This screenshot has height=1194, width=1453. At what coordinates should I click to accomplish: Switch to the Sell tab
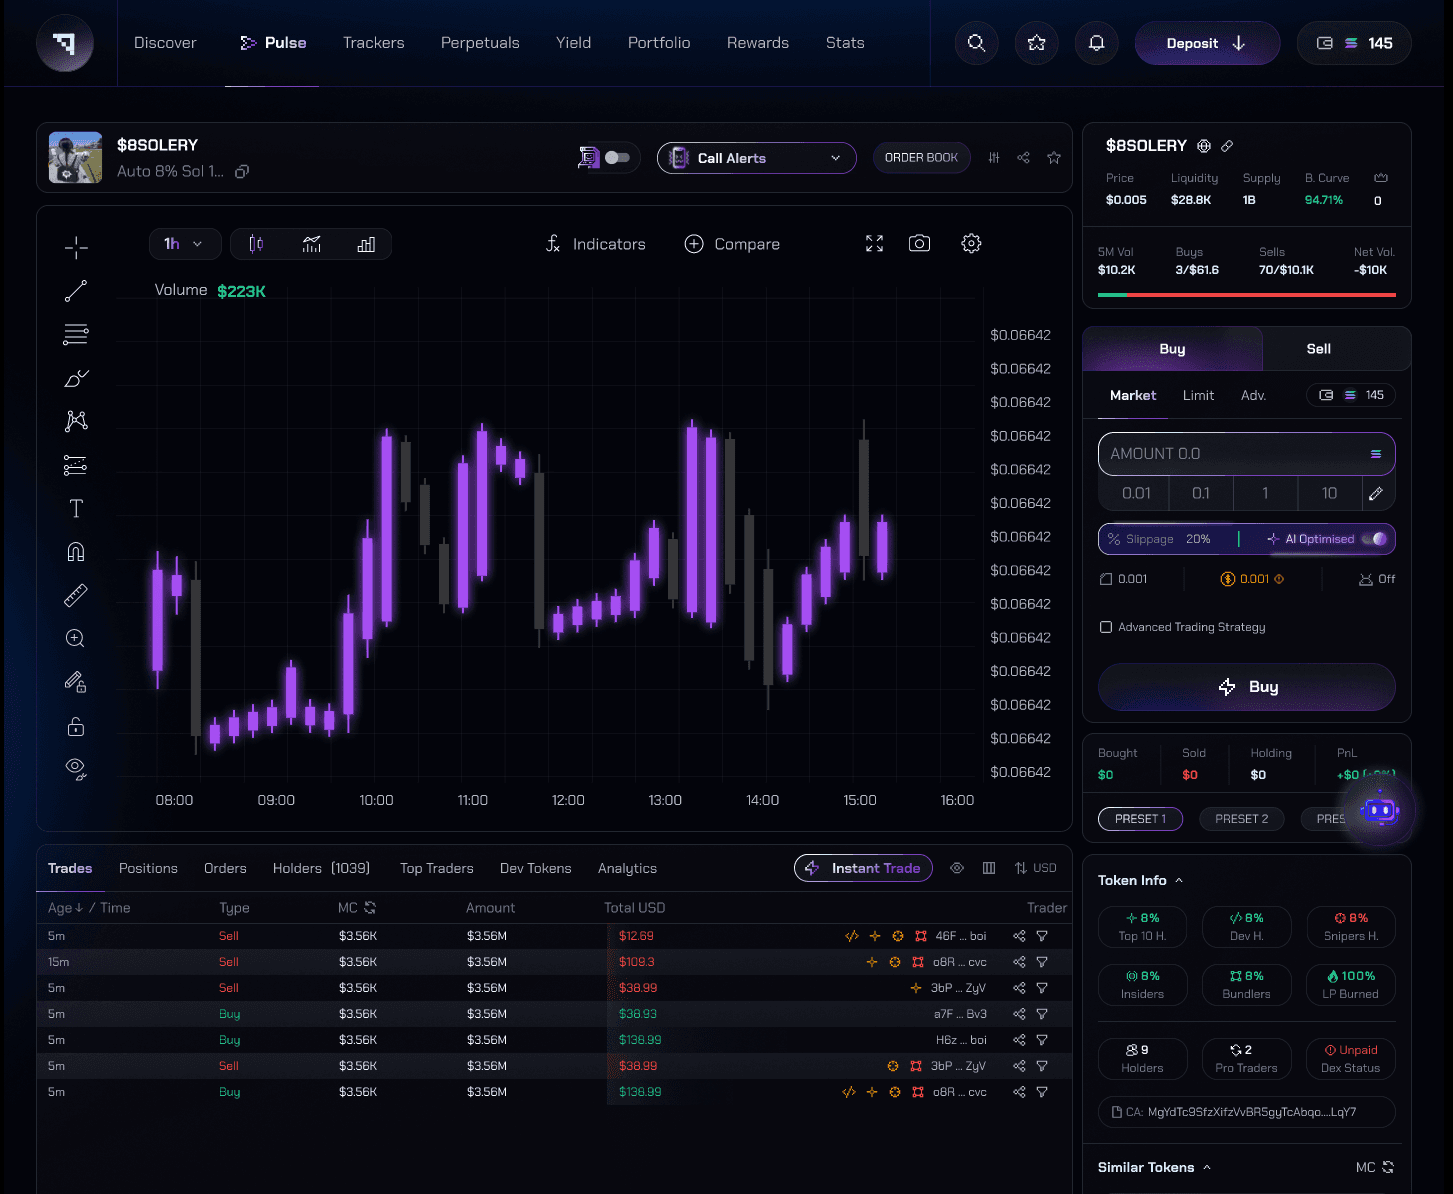click(x=1318, y=349)
